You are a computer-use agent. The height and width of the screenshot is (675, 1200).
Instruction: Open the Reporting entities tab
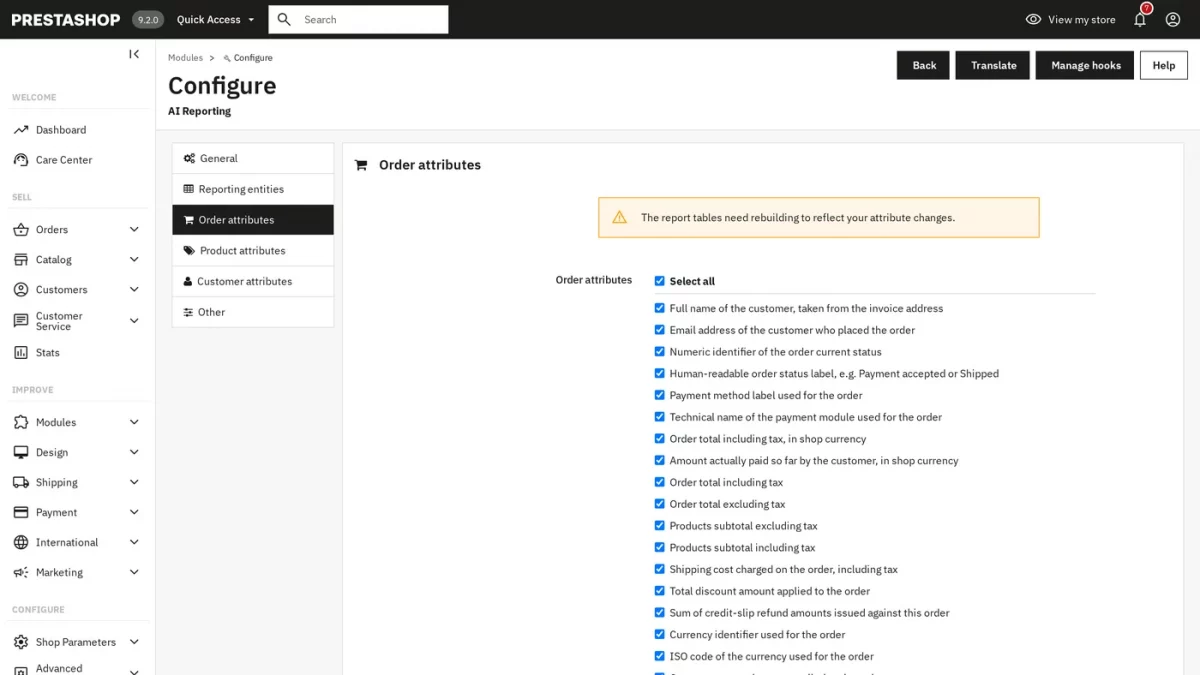[x=253, y=189]
